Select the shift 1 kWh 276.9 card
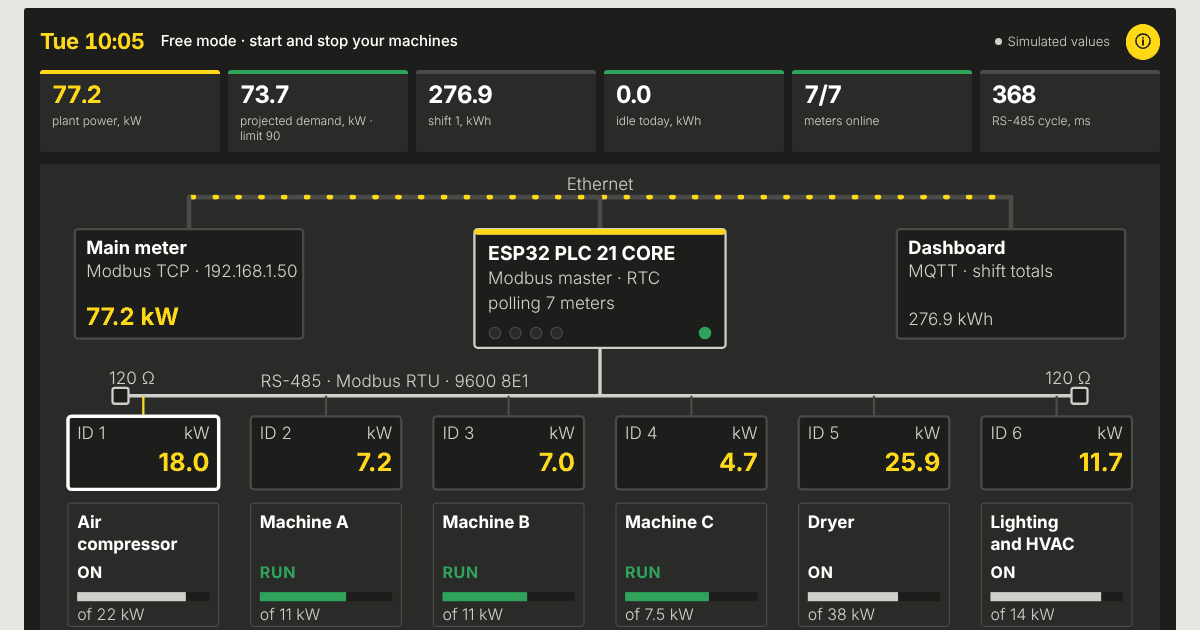 click(506, 111)
